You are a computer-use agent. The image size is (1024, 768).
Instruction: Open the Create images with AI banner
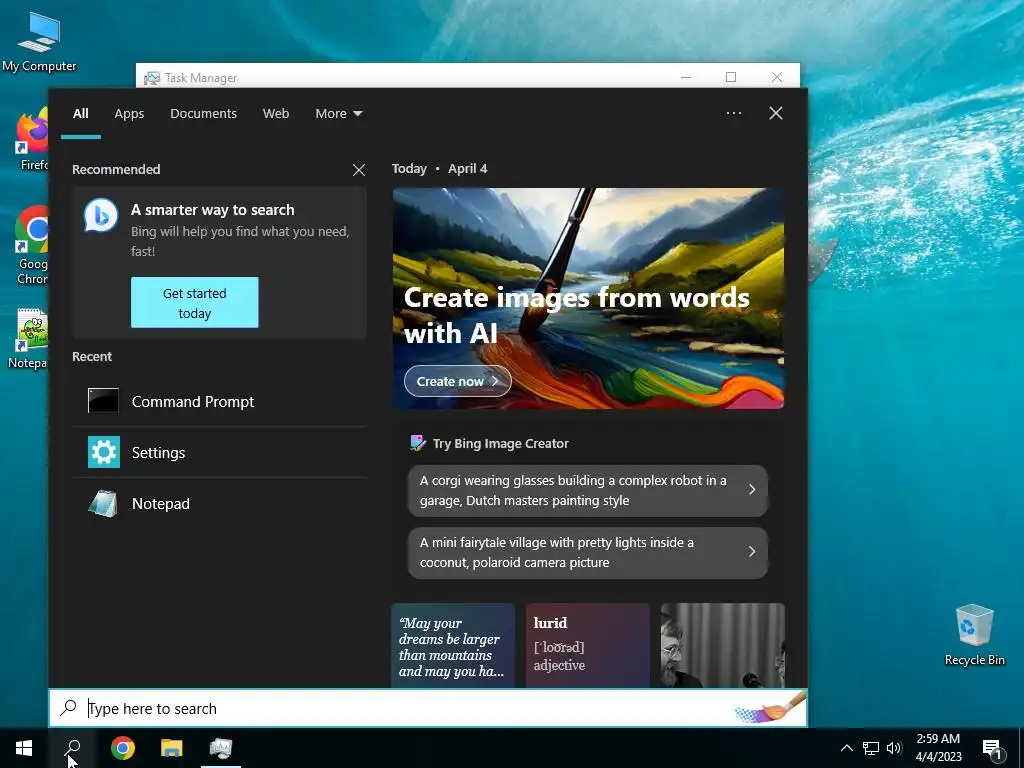point(588,298)
